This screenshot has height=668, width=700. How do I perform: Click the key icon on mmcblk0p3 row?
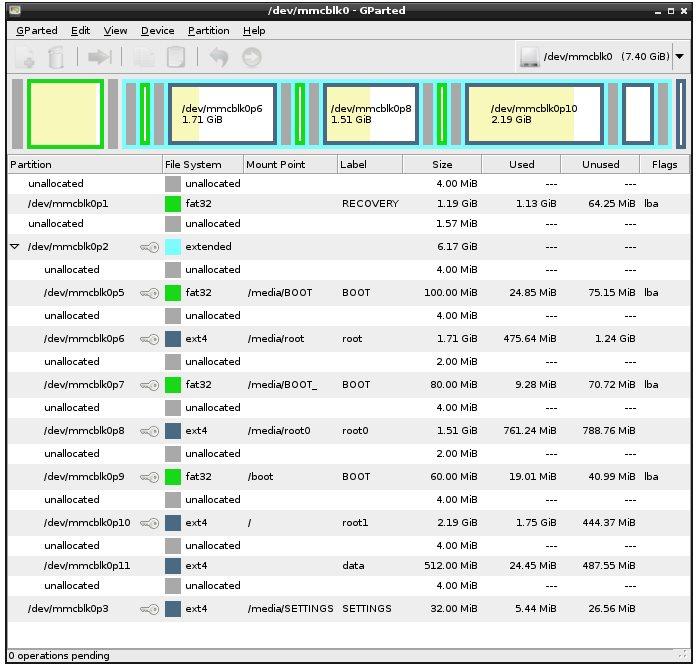click(x=150, y=609)
